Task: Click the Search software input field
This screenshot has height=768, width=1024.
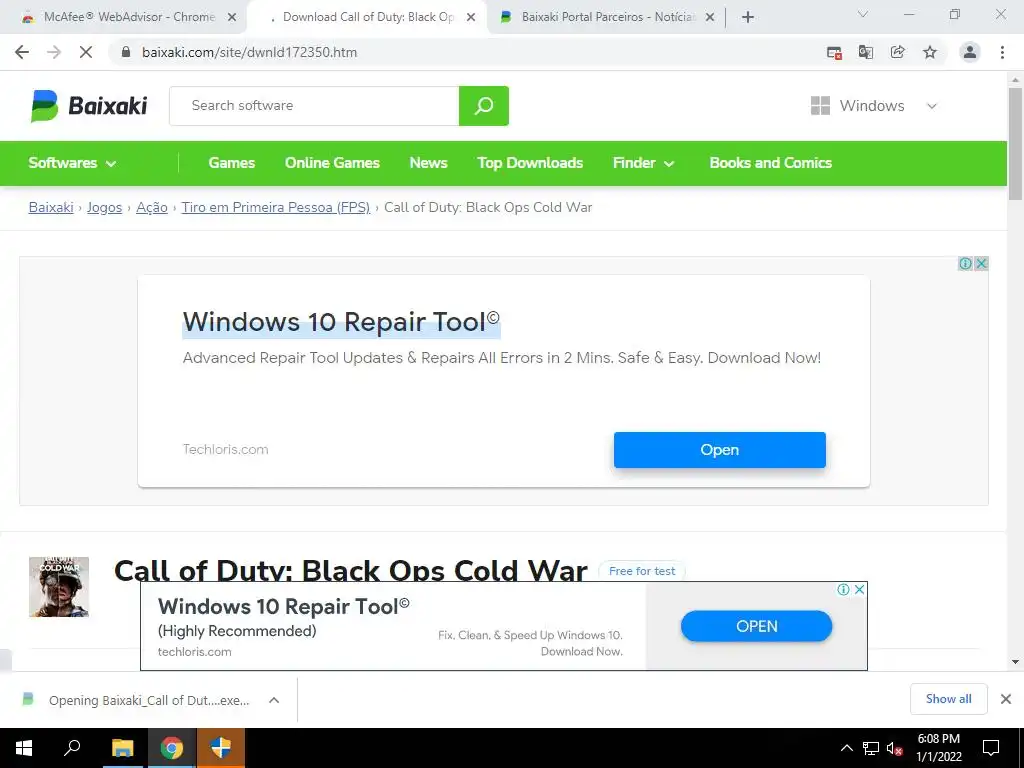Action: pyautogui.click(x=314, y=106)
